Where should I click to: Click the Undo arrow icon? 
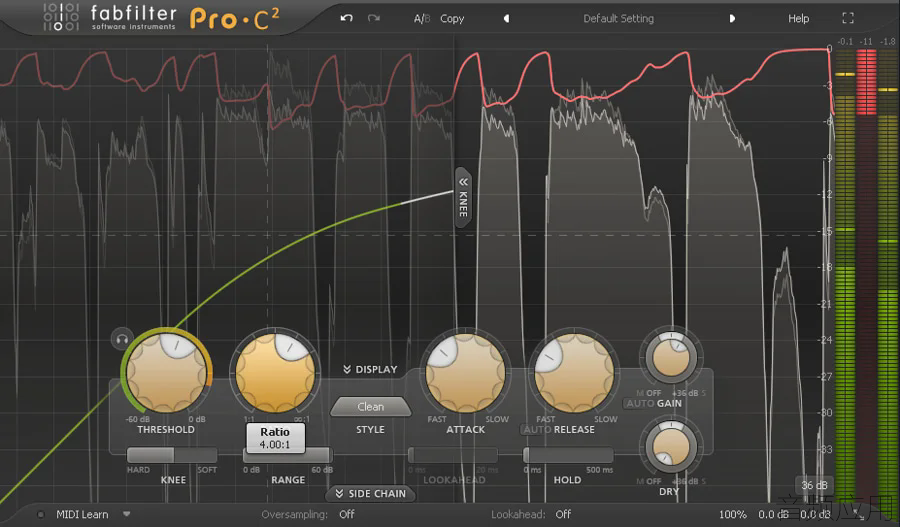pos(346,18)
